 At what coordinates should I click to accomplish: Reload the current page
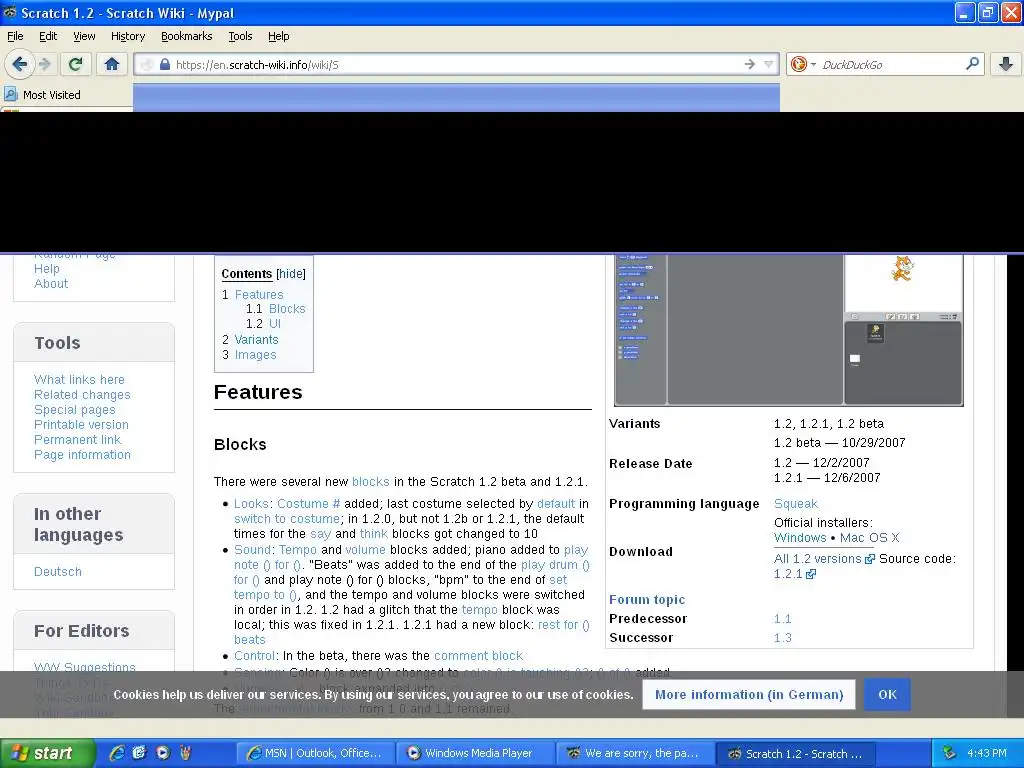click(75, 64)
